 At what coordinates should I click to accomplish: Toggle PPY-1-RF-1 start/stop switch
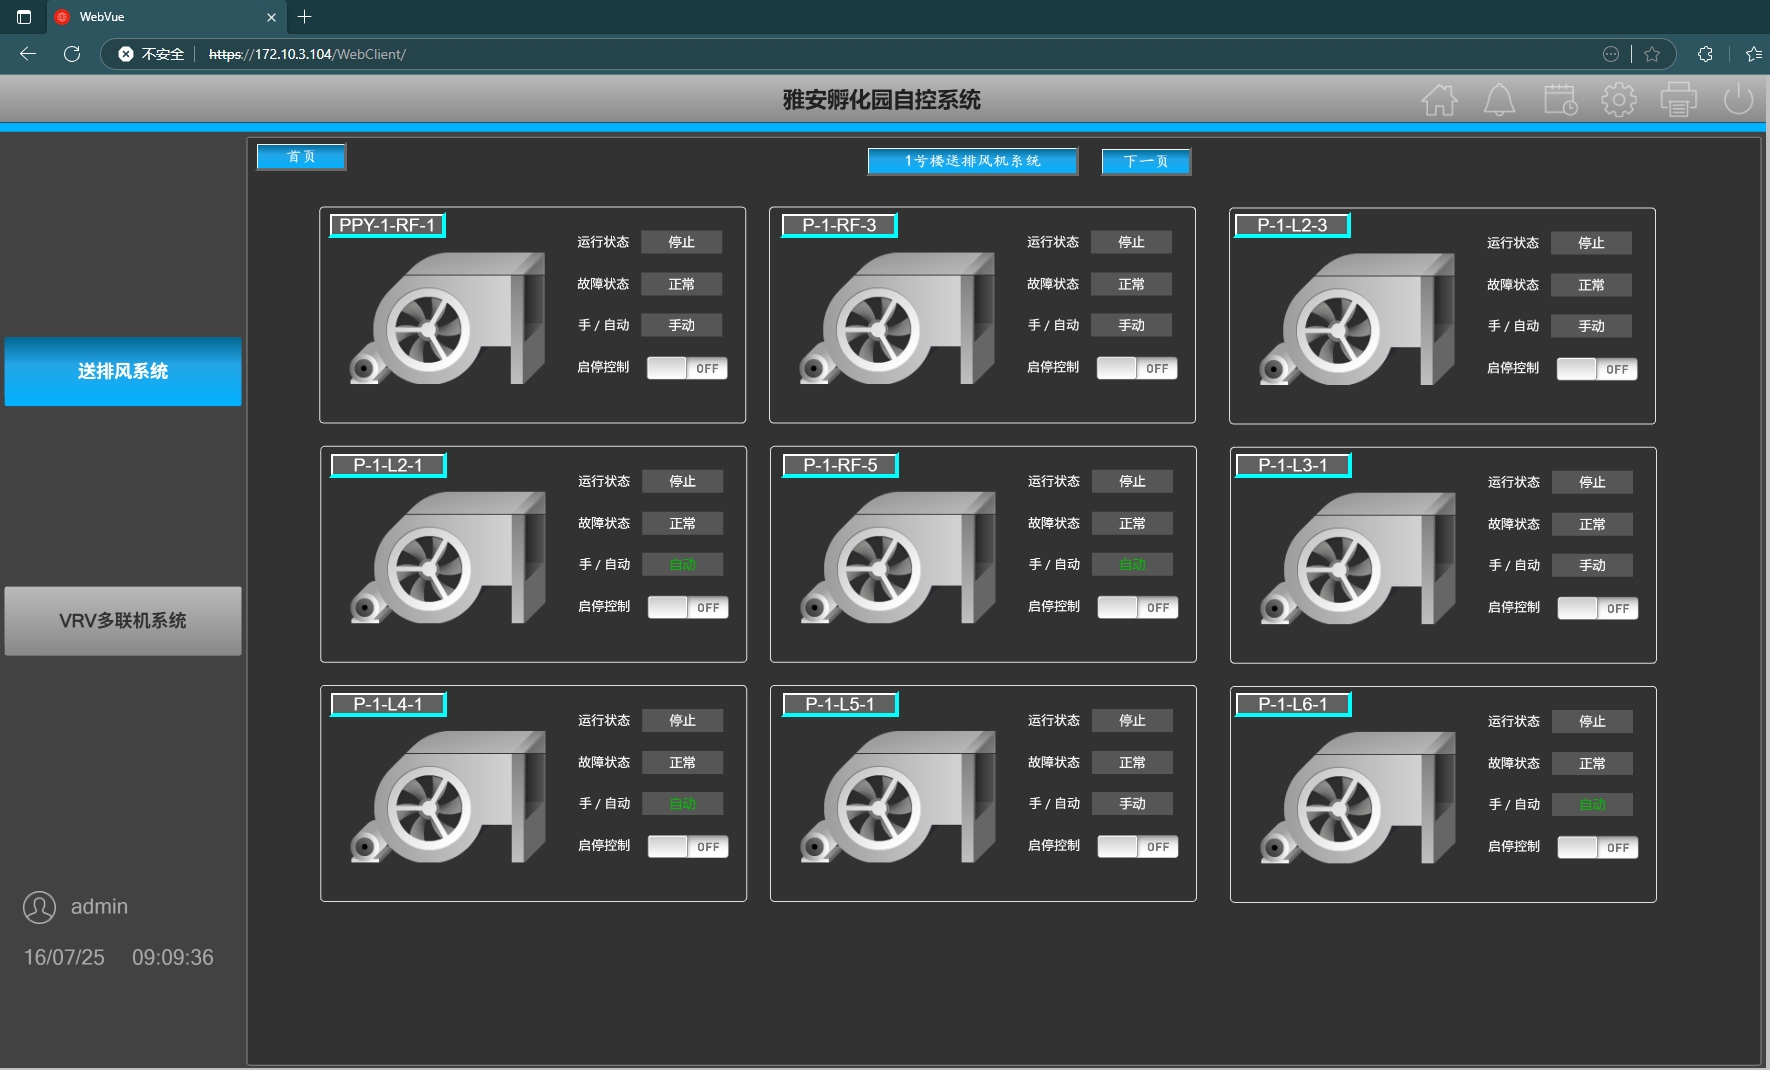tap(687, 368)
